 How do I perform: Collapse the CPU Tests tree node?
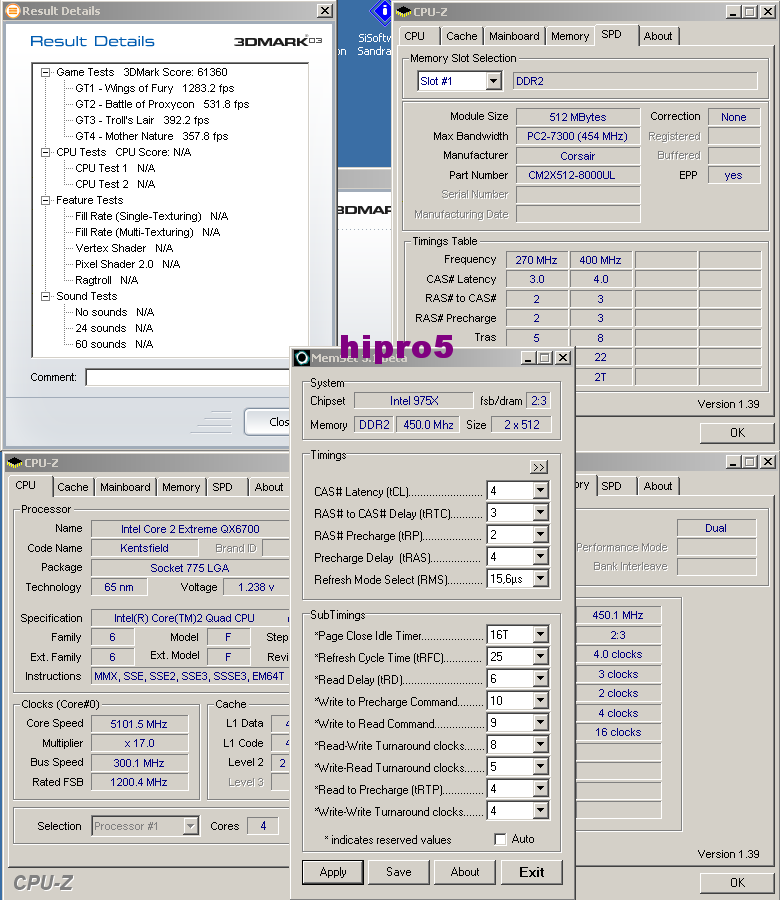[x=45, y=152]
